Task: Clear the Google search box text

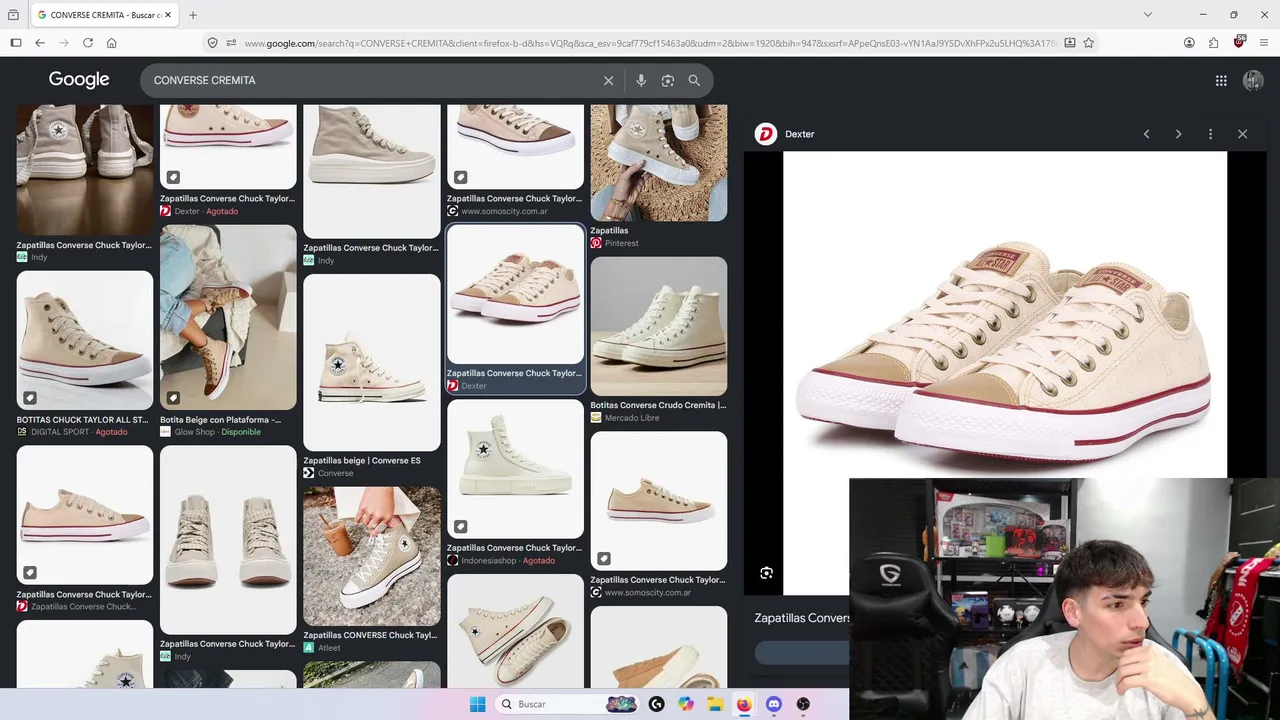Action: [608, 81]
